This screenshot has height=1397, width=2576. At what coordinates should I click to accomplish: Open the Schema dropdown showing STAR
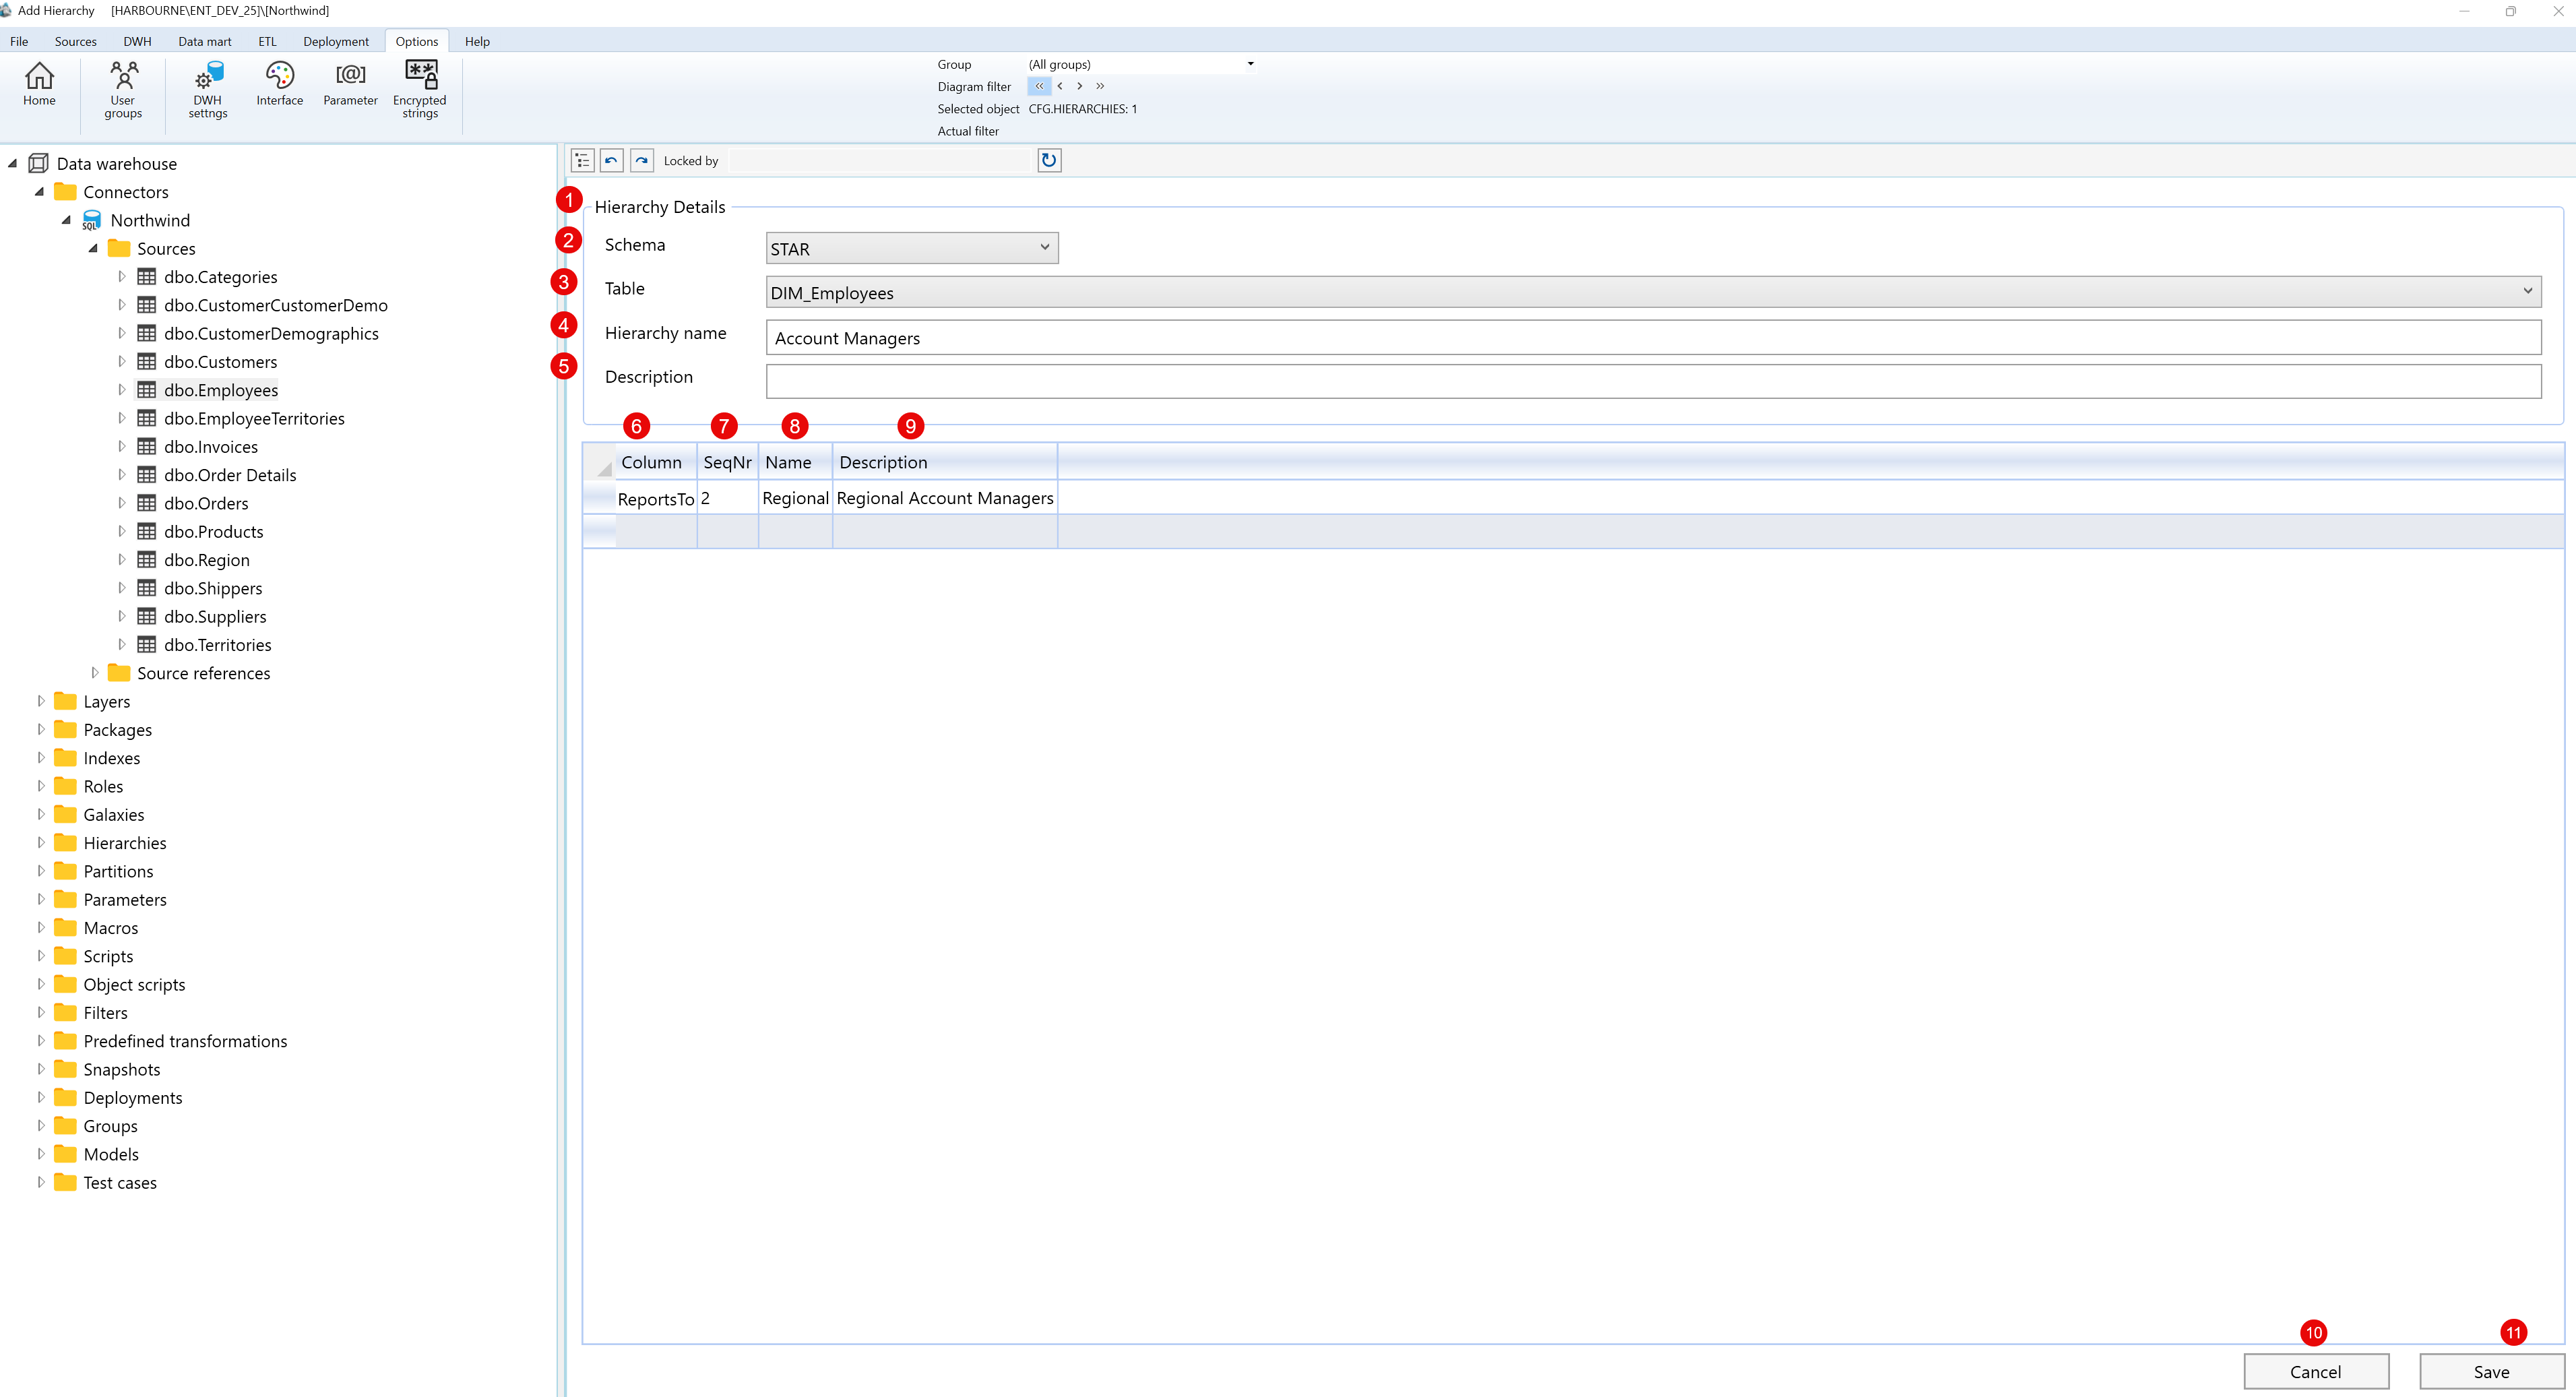point(912,248)
